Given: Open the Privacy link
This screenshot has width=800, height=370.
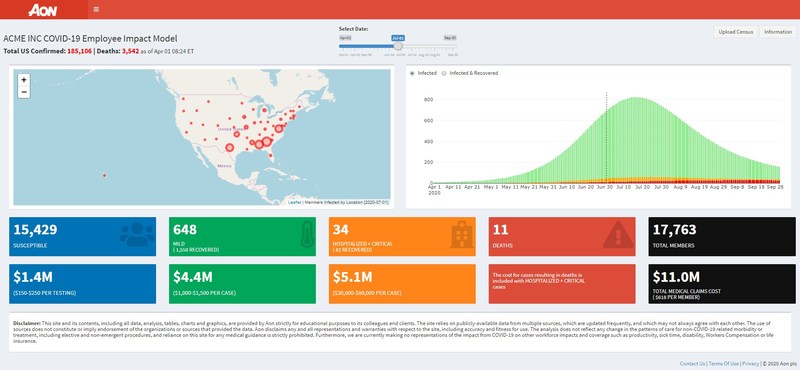Looking at the screenshot, I should [751, 364].
